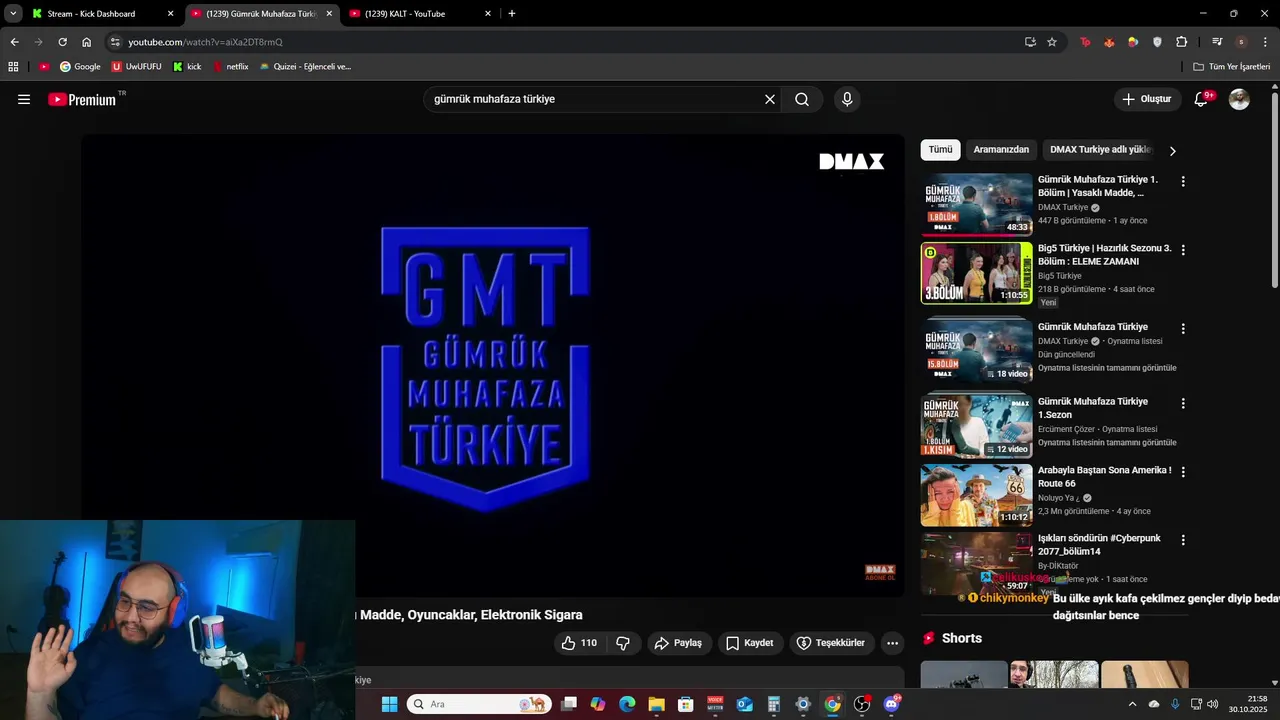The image size is (1280, 720).
Task: Expand the tab search dropdown
Action: pyautogui.click(x=13, y=14)
